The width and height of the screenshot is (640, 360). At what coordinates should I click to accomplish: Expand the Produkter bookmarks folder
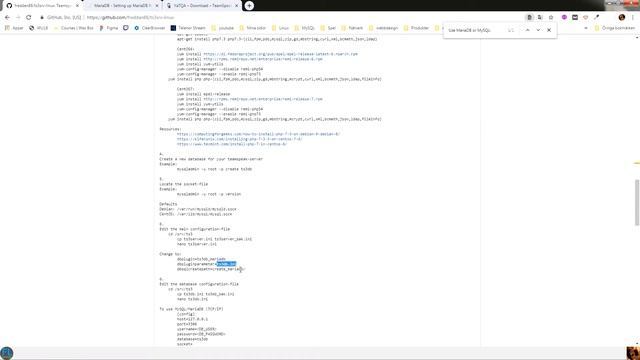click(416, 28)
